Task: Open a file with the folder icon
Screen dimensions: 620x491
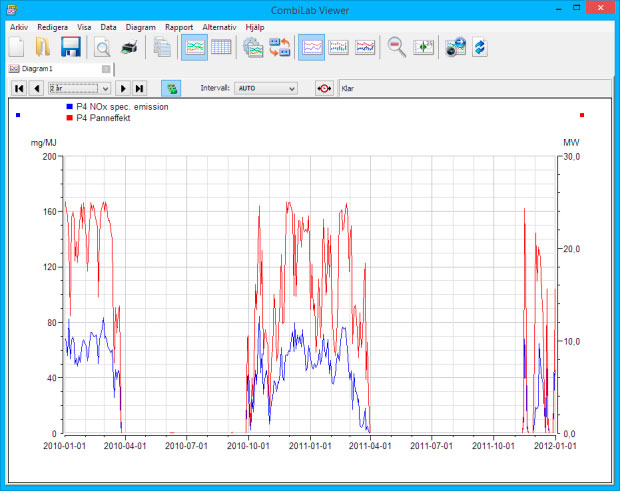Action: pos(43,47)
